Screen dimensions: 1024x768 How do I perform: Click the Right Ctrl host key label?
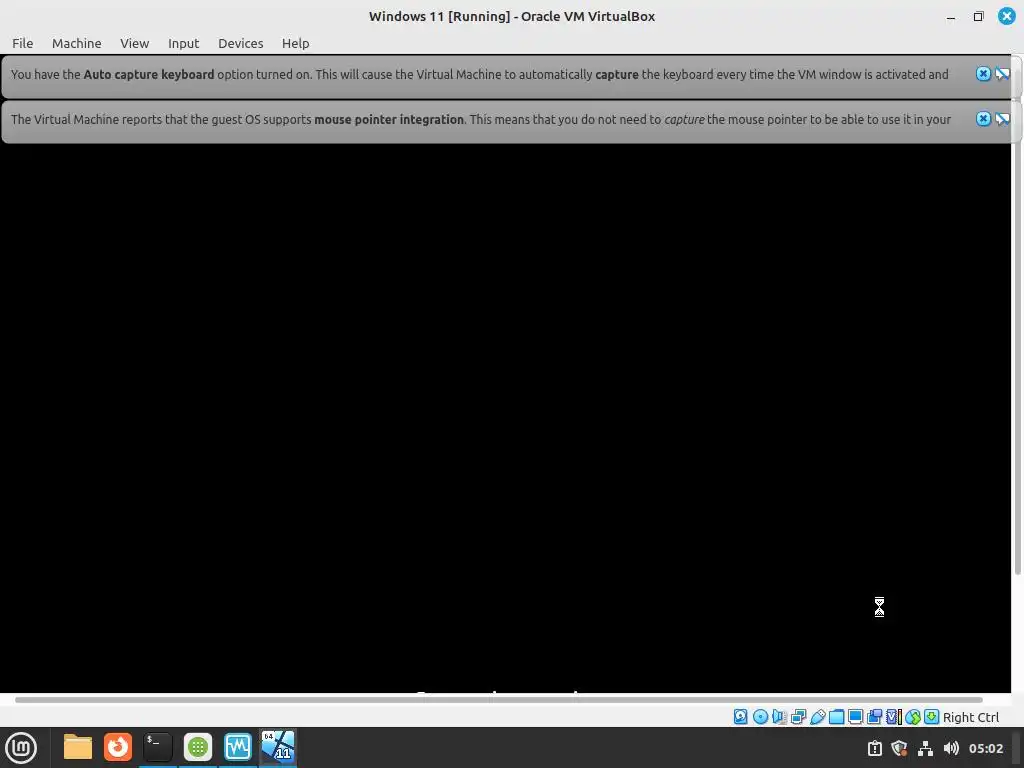click(x=971, y=717)
